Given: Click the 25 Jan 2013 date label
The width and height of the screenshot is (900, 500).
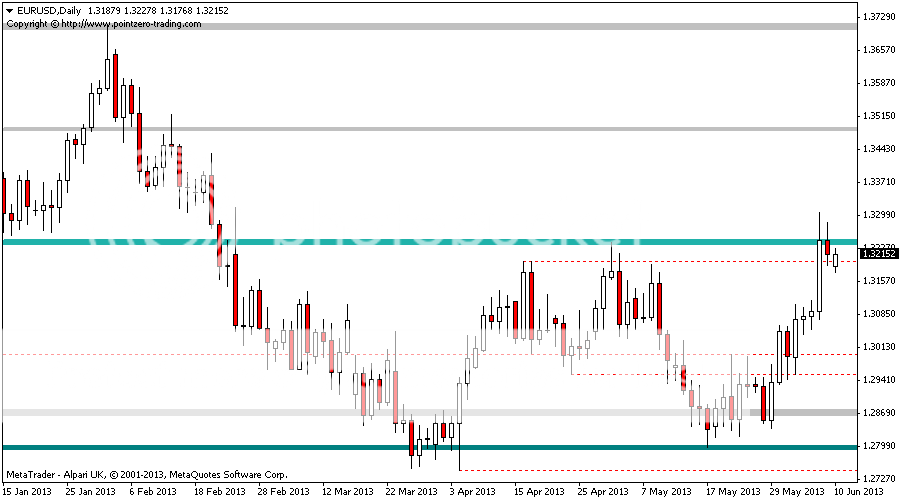Looking at the screenshot, I should (90, 491).
